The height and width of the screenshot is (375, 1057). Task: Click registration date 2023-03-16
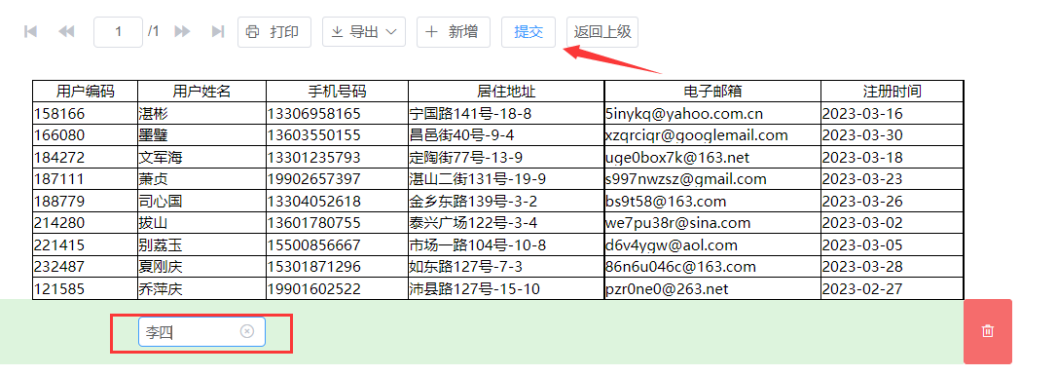point(893,113)
